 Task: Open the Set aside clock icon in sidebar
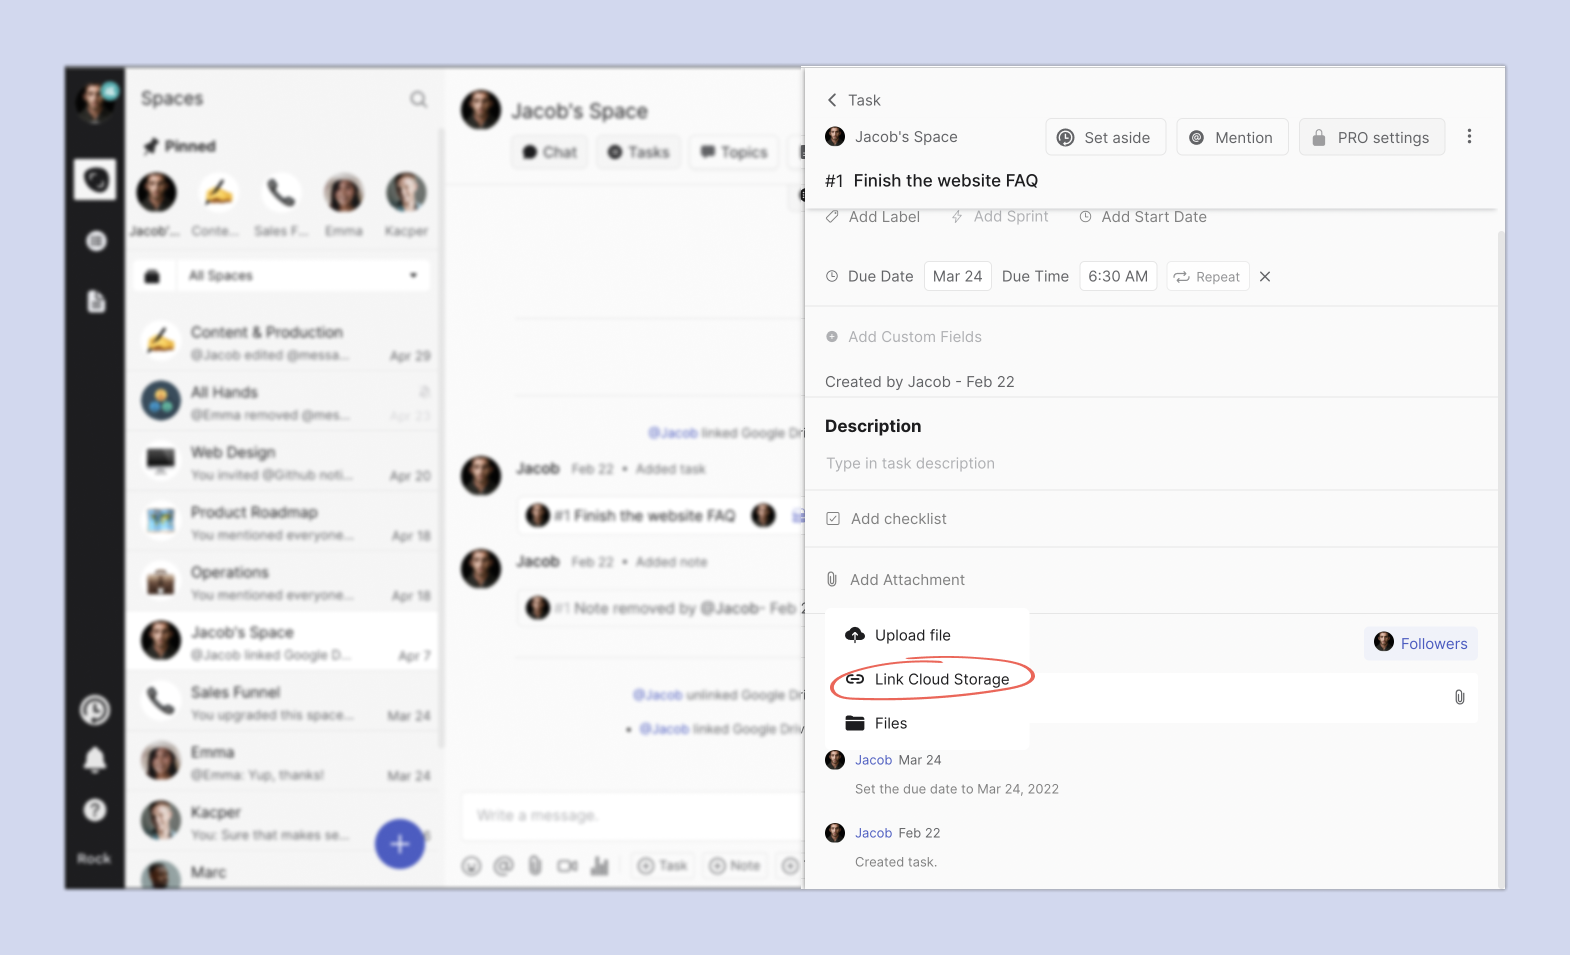click(95, 710)
